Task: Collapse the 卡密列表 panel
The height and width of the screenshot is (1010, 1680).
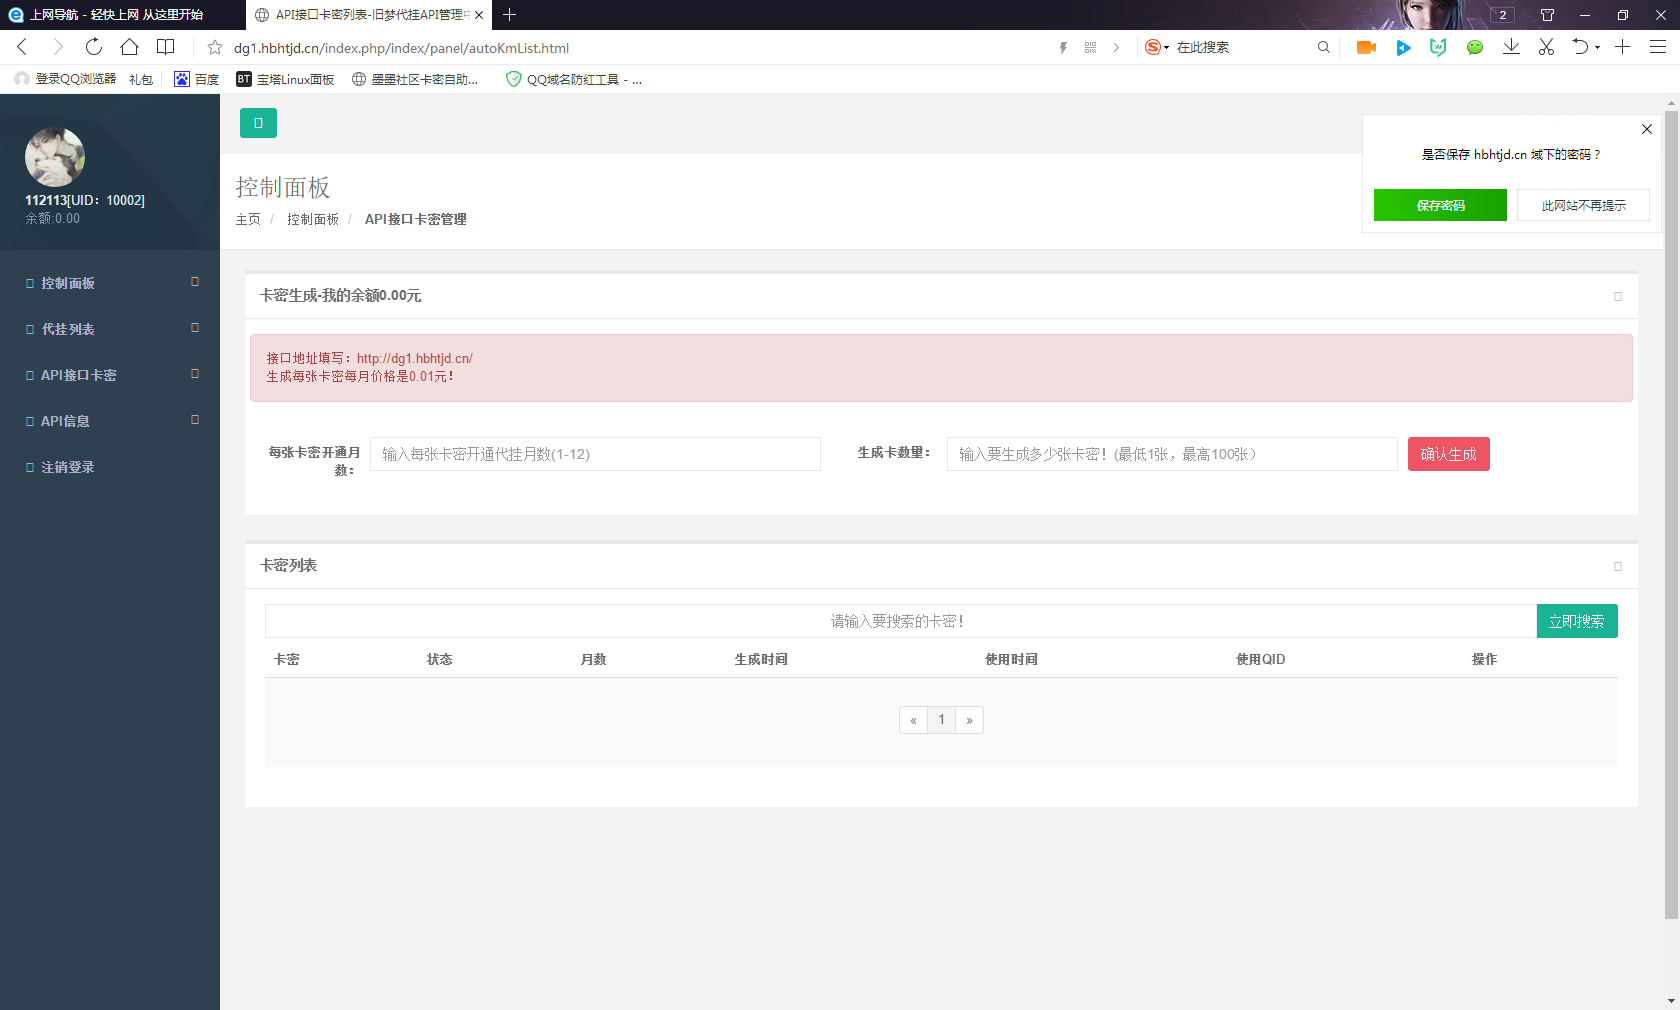Action: [1617, 566]
